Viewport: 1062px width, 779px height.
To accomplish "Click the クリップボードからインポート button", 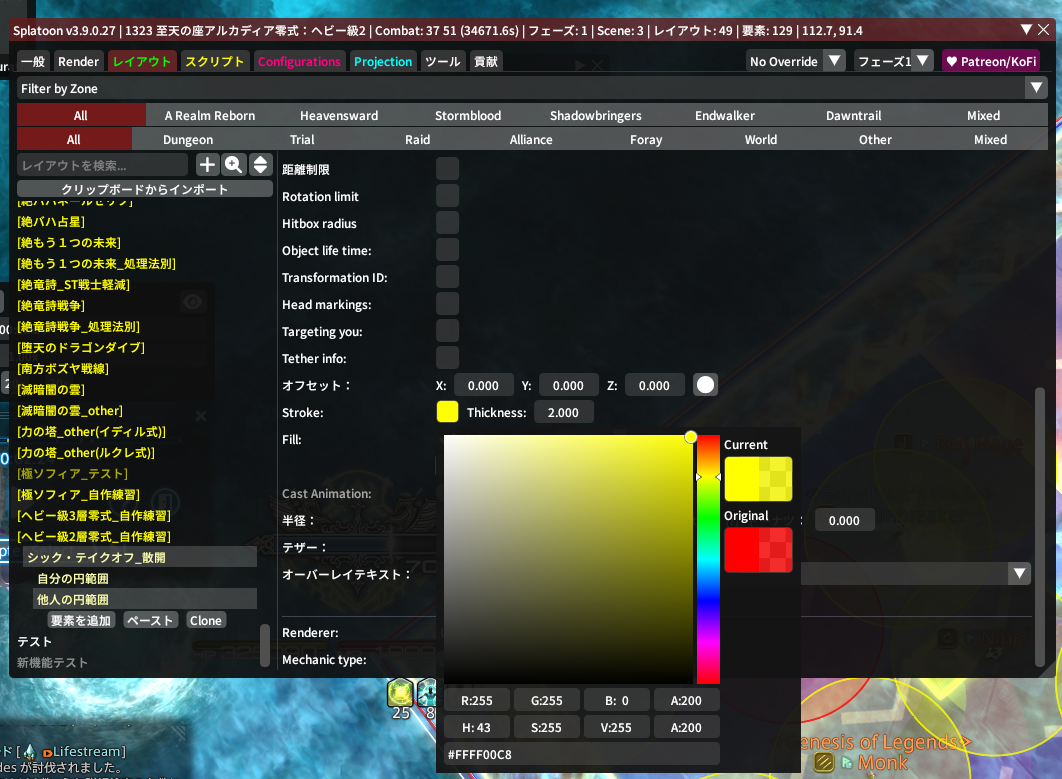I will point(145,189).
